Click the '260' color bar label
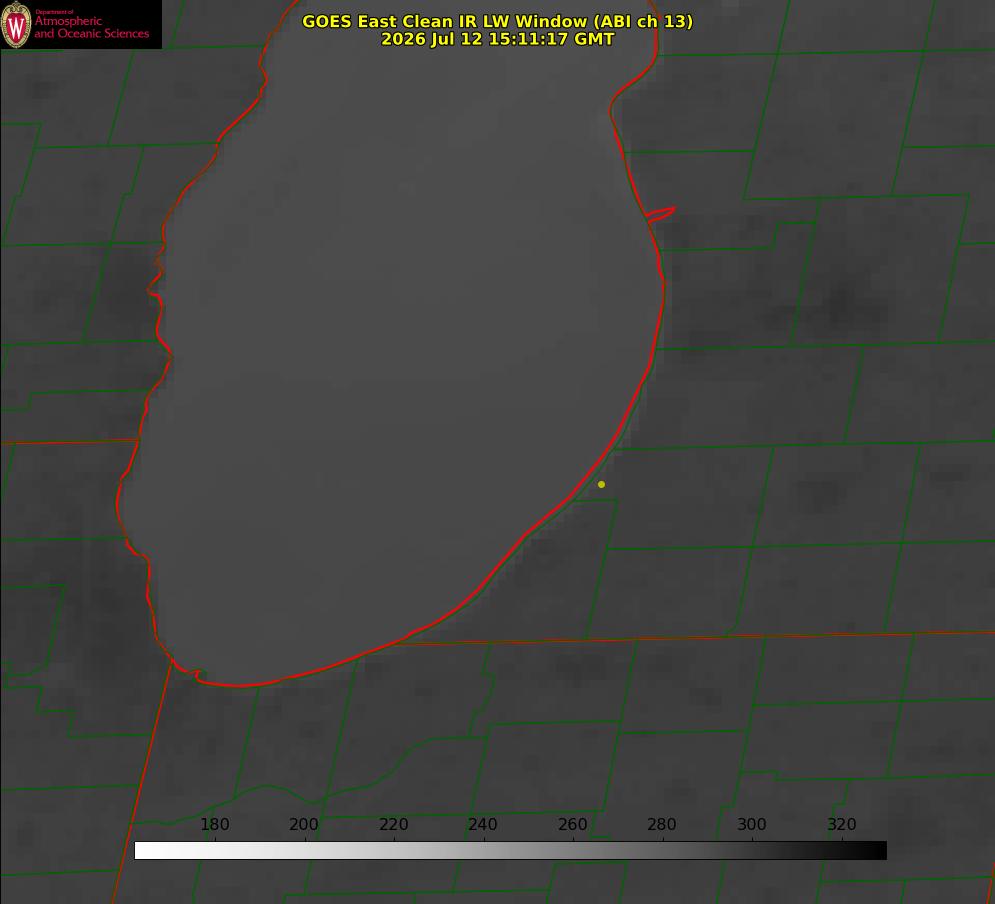 (572, 824)
